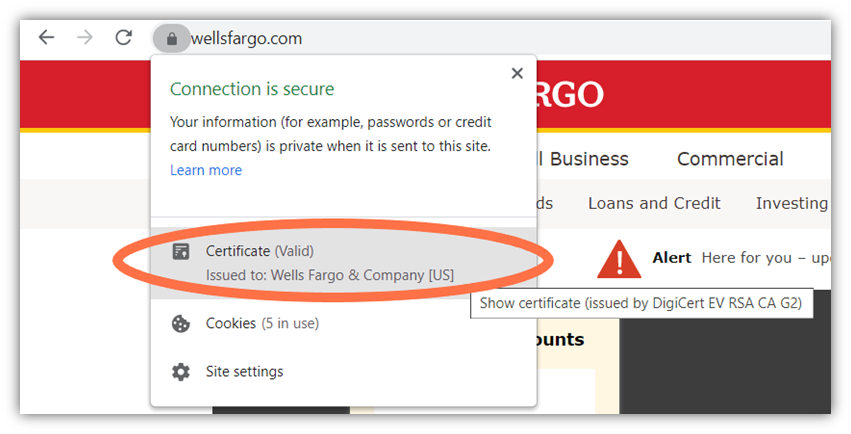Click the browser back arrow

(x=47, y=37)
